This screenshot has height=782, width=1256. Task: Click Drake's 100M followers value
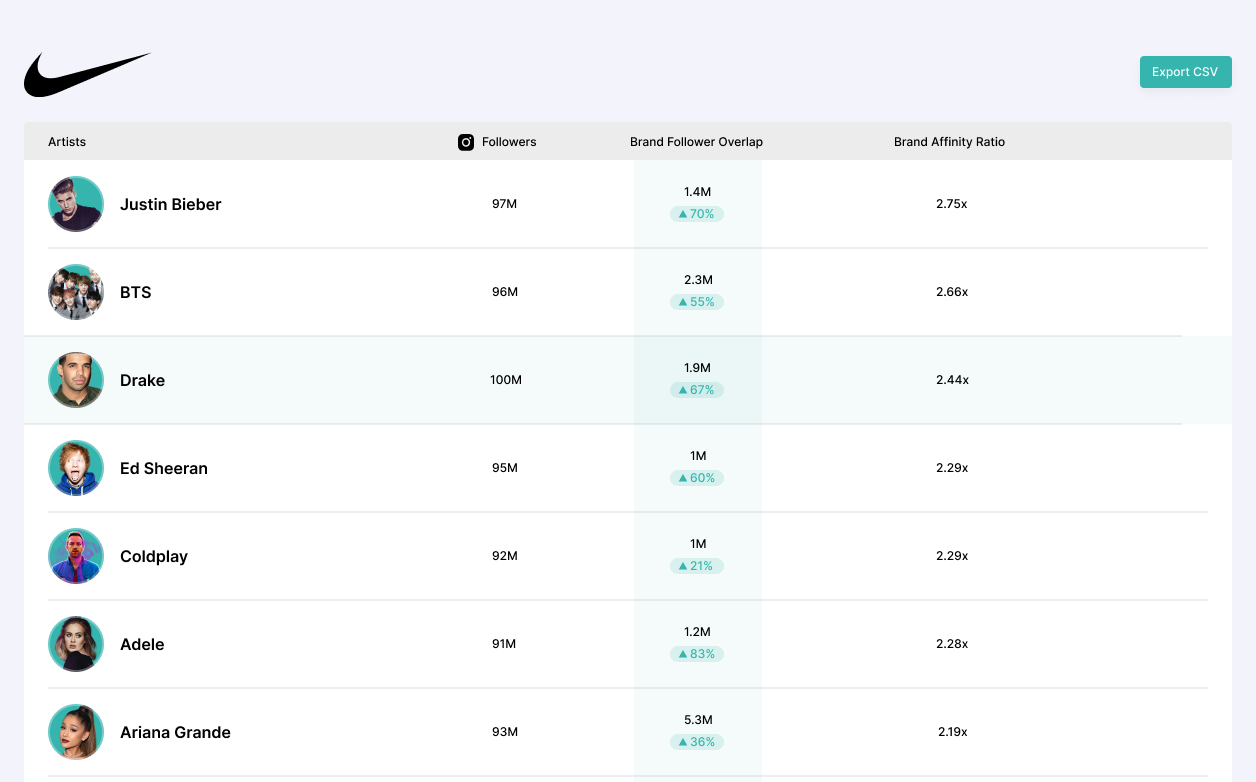click(x=506, y=380)
